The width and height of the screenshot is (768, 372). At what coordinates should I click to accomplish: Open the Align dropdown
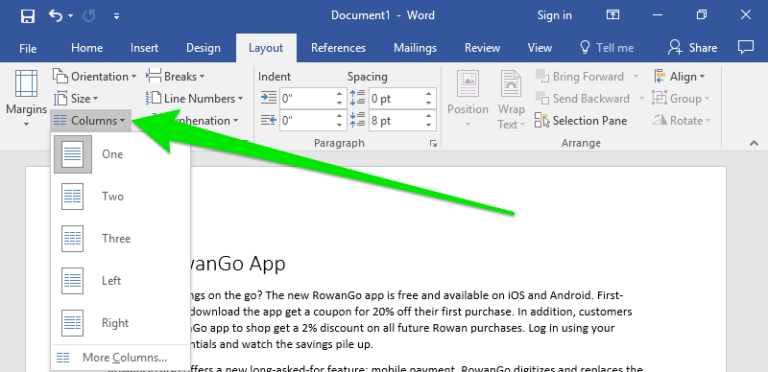pyautogui.click(x=679, y=76)
